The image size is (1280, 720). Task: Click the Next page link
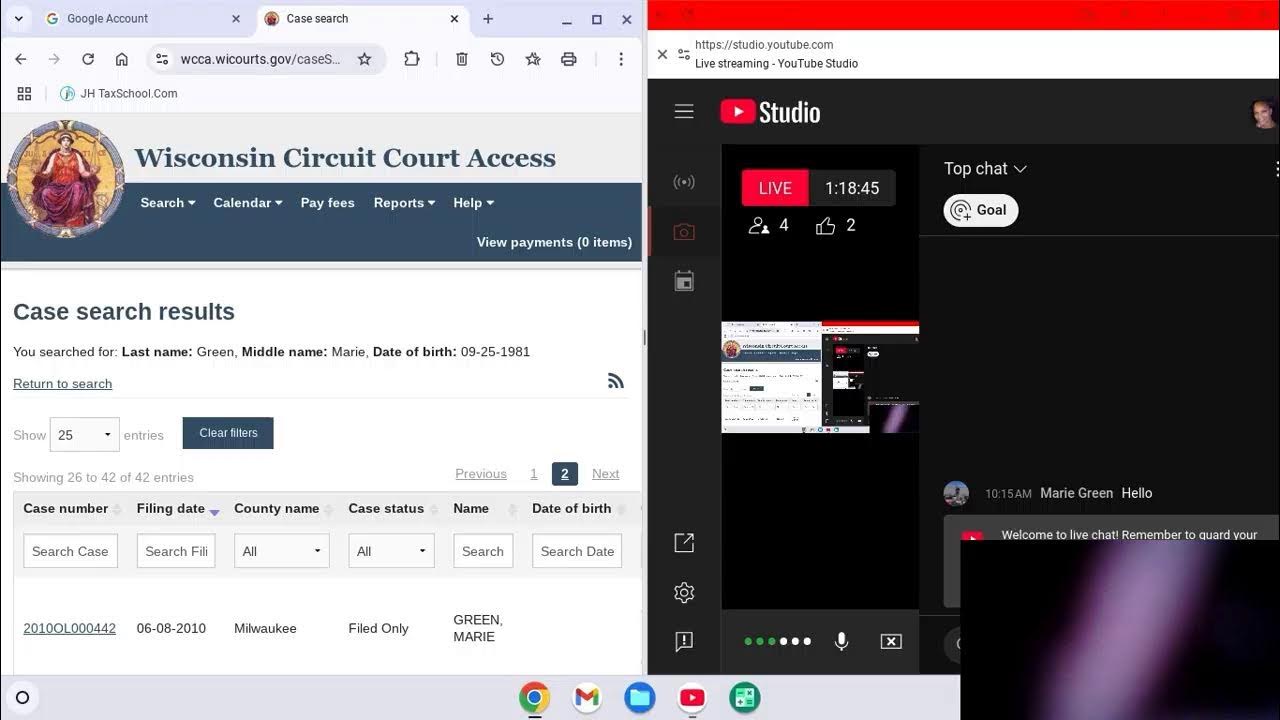click(x=605, y=474)
